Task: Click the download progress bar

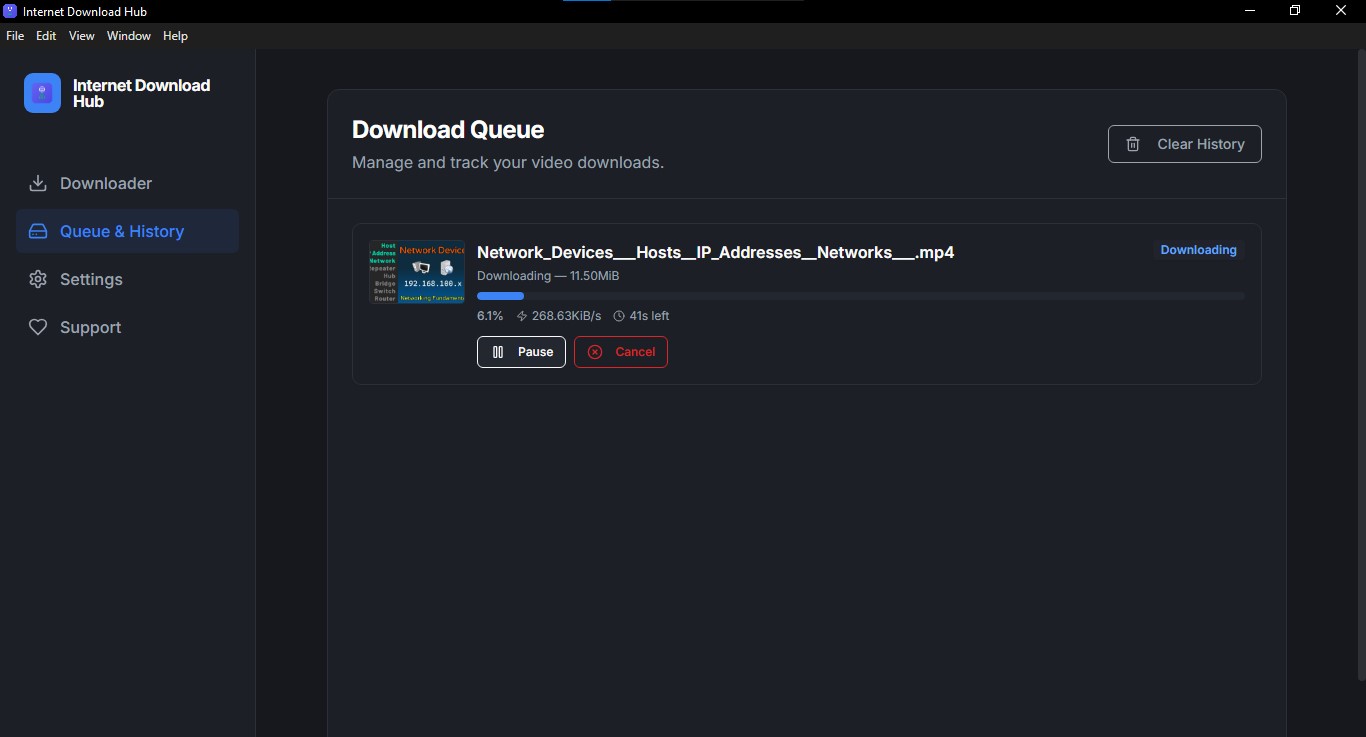Action: coord(862,296)
